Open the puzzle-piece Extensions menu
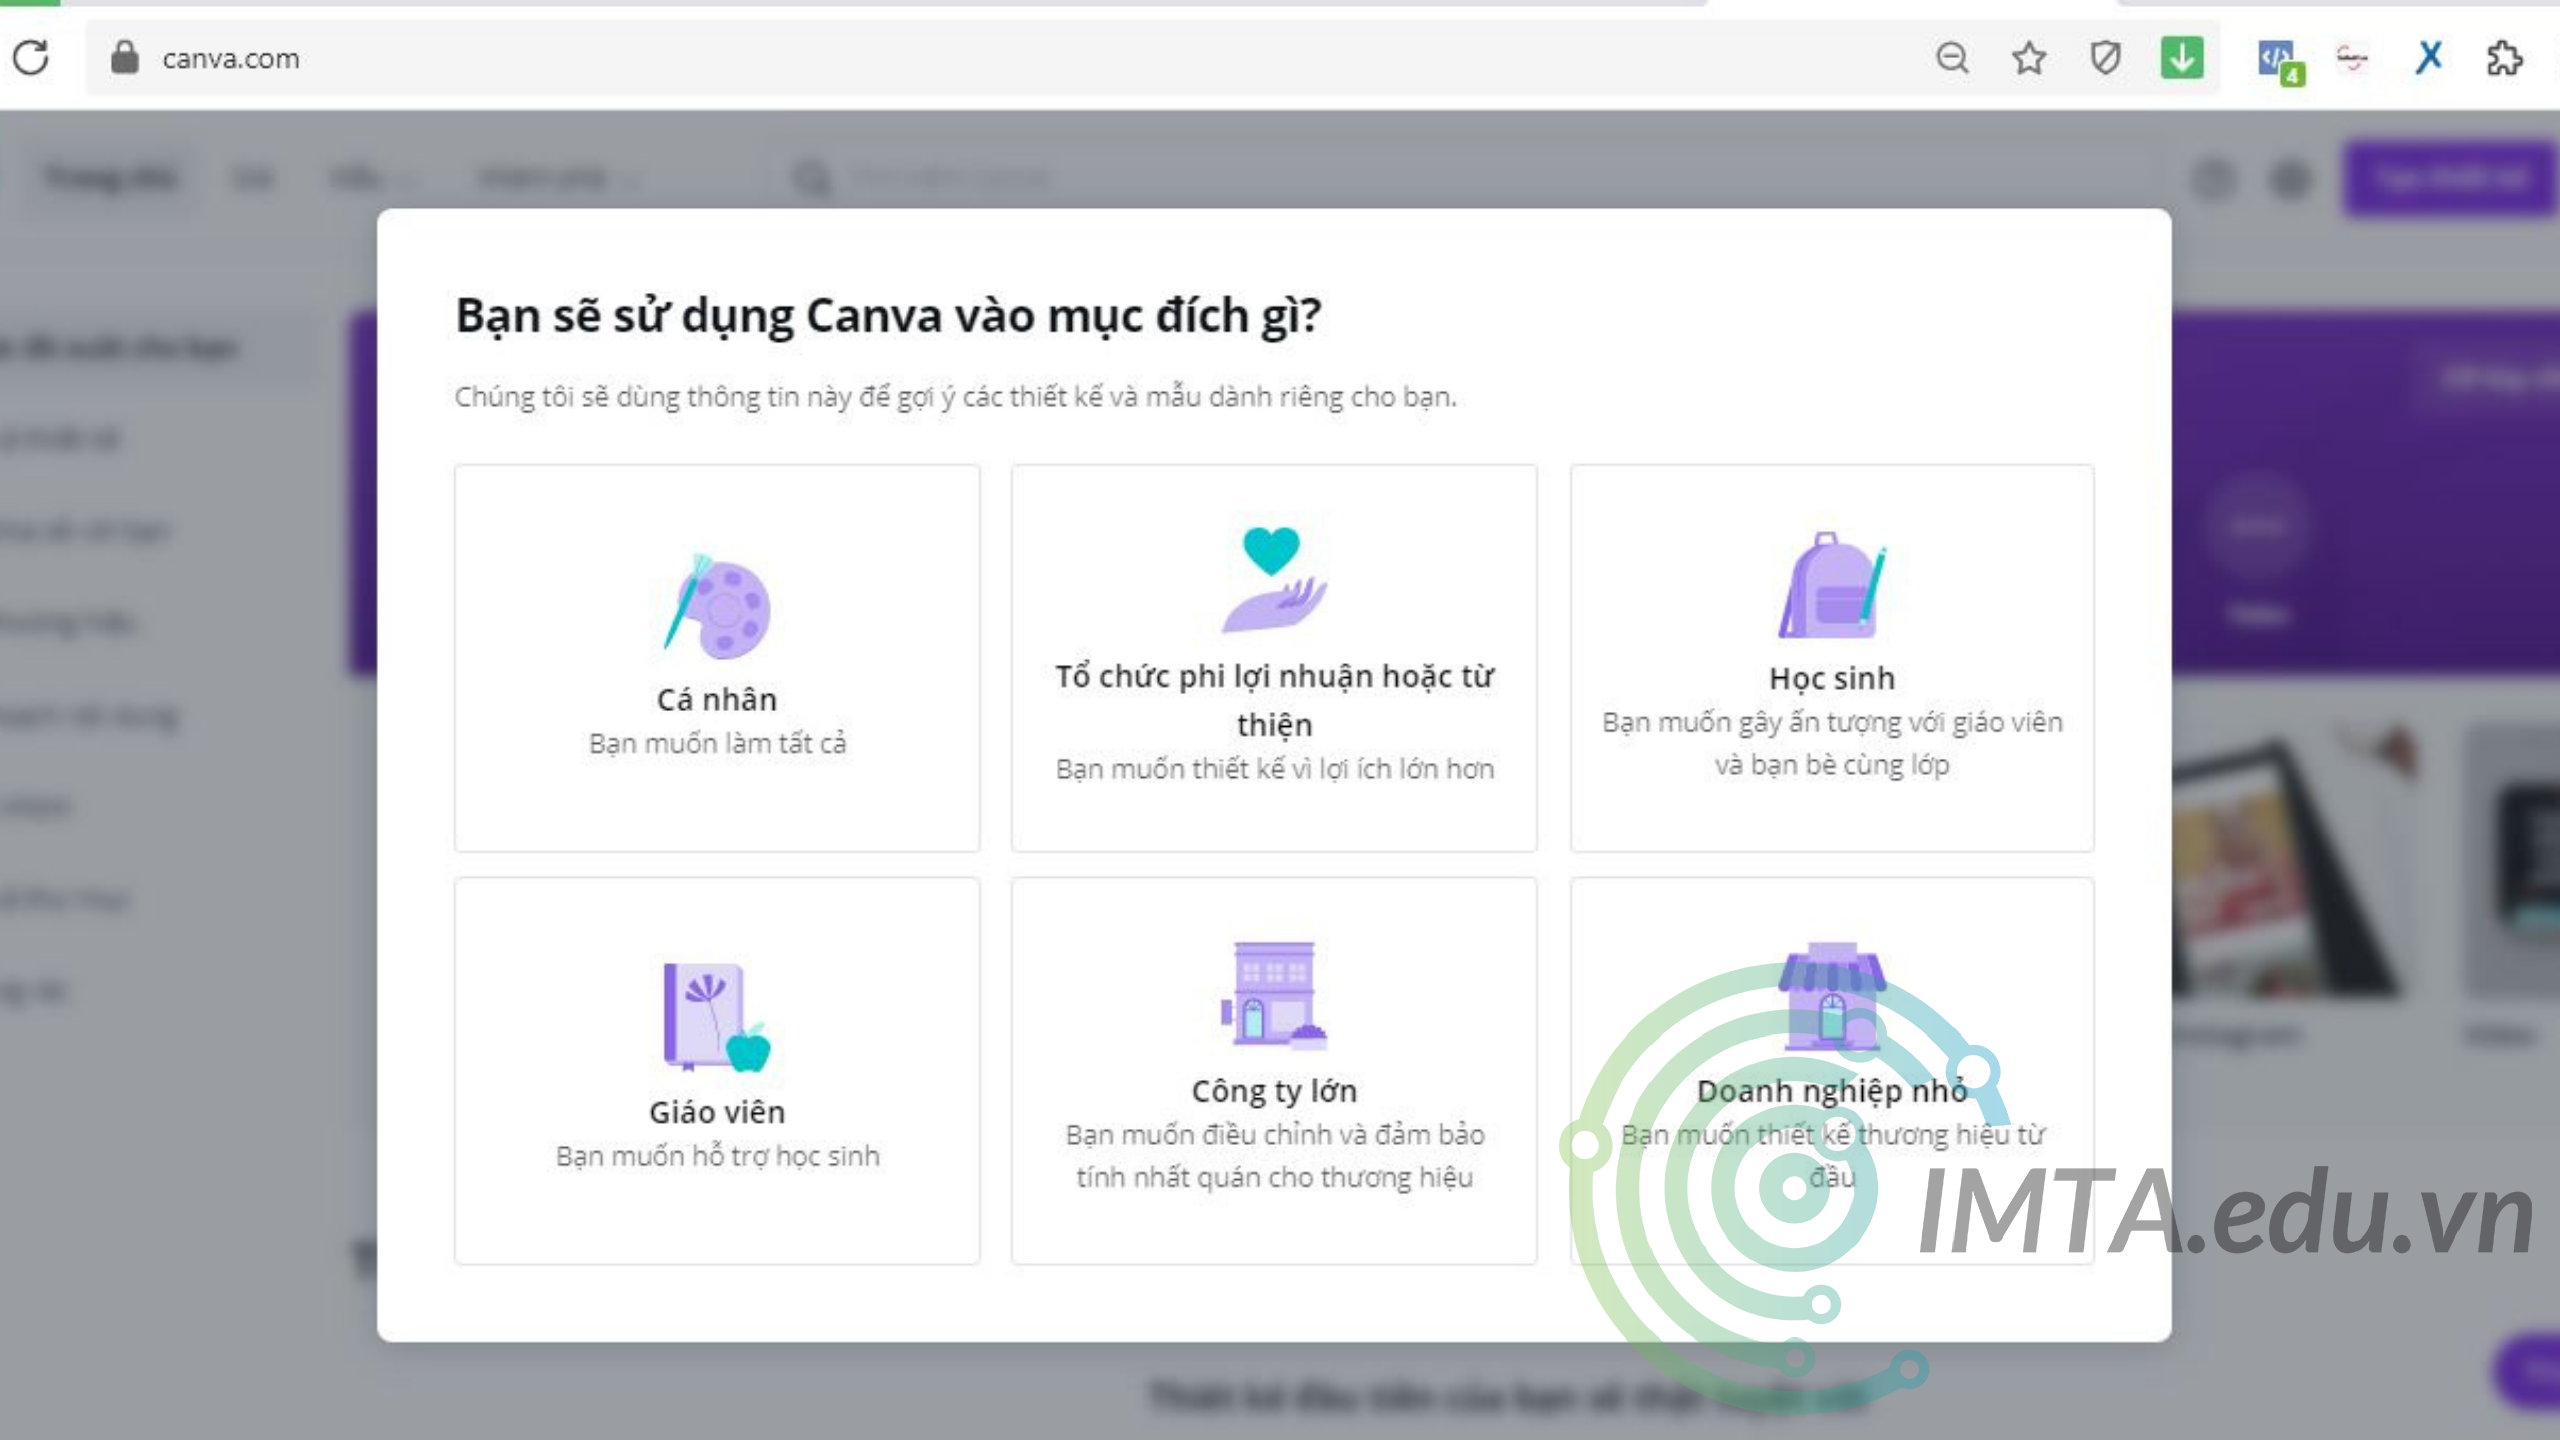Viewport: 2560px width, 1440px height. 2505,58
